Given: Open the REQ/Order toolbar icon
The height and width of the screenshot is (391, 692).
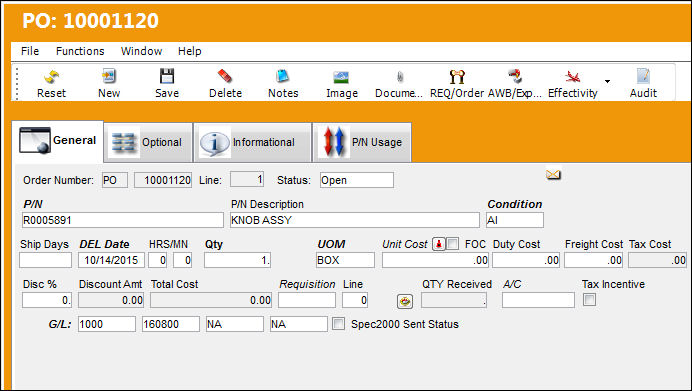Looking at the screenshot, I should pos(457,77).
